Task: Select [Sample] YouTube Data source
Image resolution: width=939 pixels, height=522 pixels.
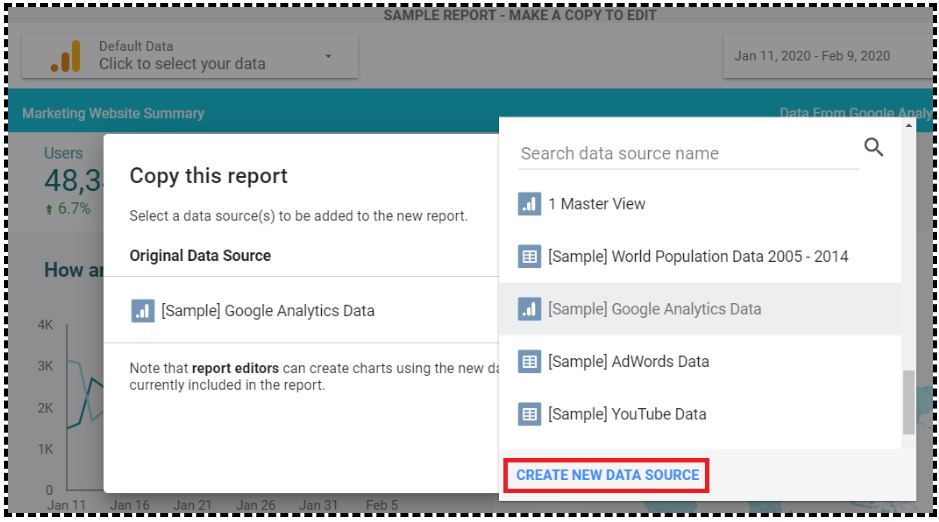Action: click(699, 414)
